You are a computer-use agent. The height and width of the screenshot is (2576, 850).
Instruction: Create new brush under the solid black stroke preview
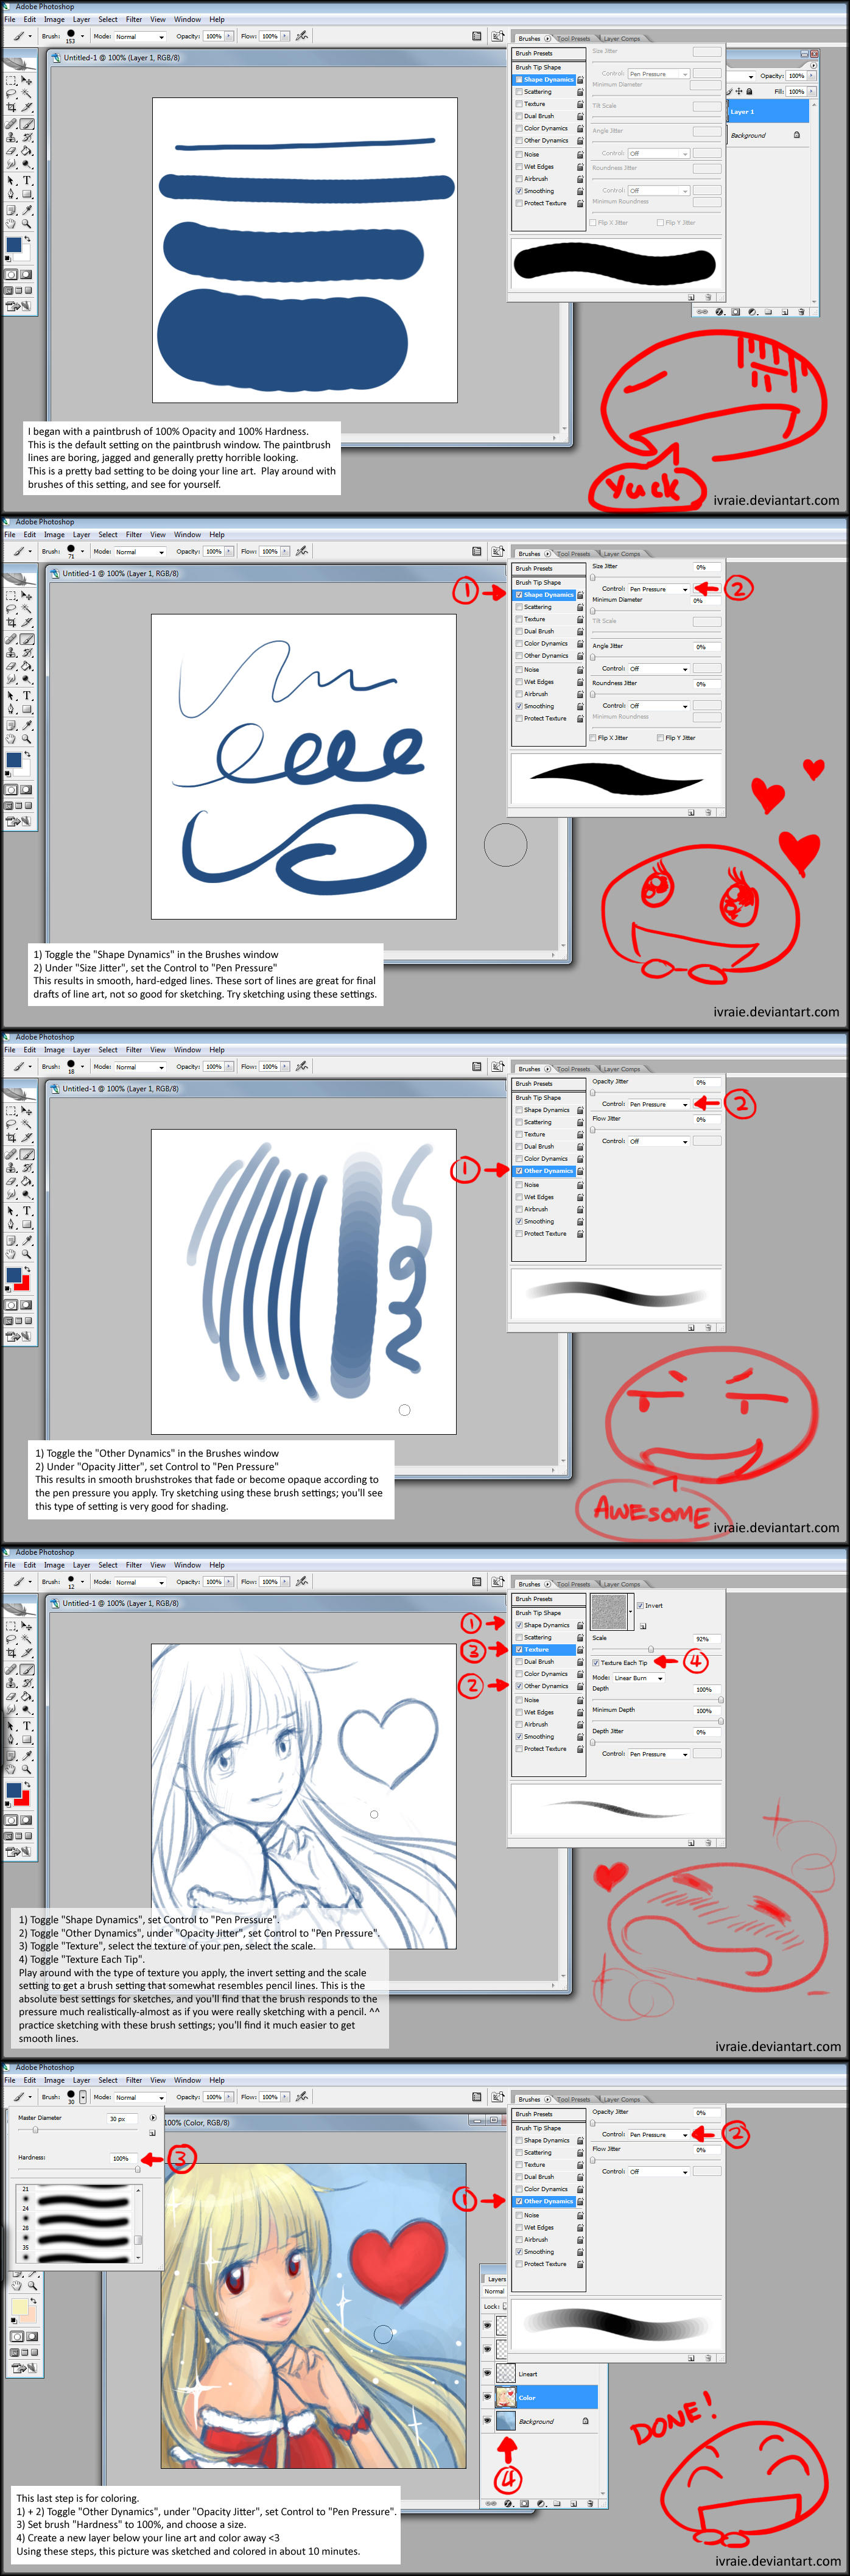coord(691,297)
